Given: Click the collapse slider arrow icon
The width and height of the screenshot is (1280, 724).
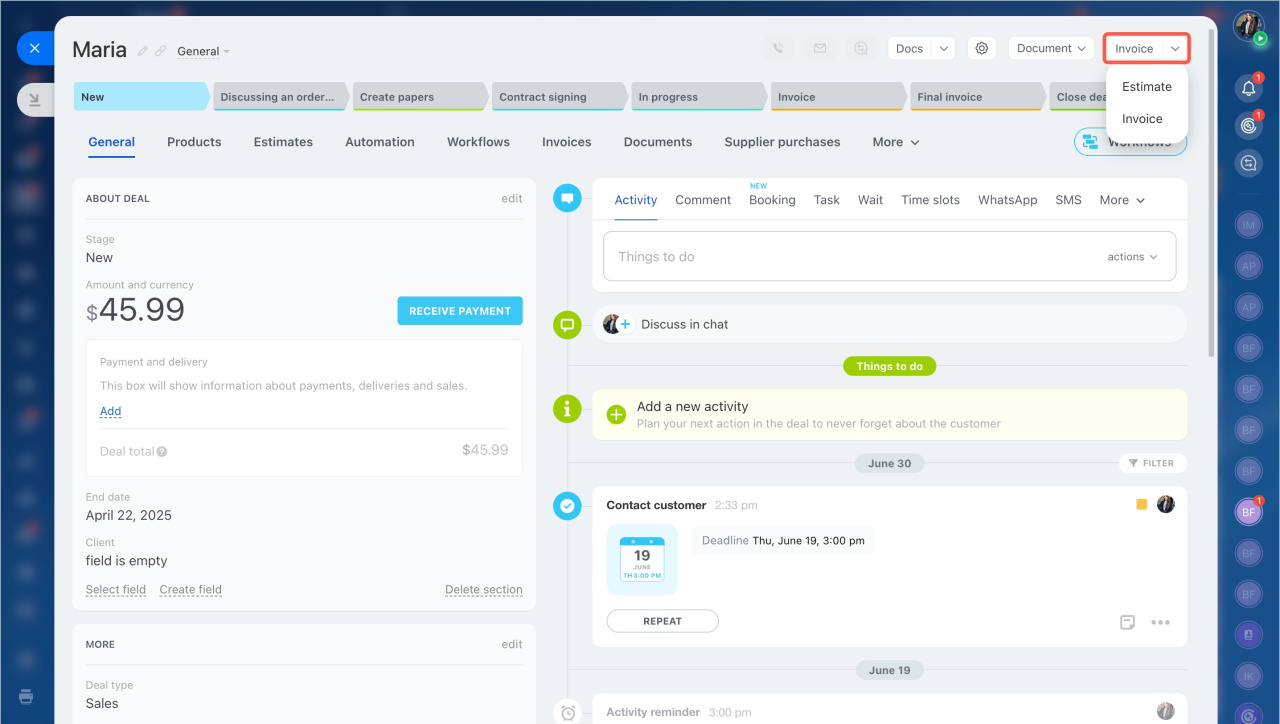Looking at the screenshot, I should coord(35,100).
